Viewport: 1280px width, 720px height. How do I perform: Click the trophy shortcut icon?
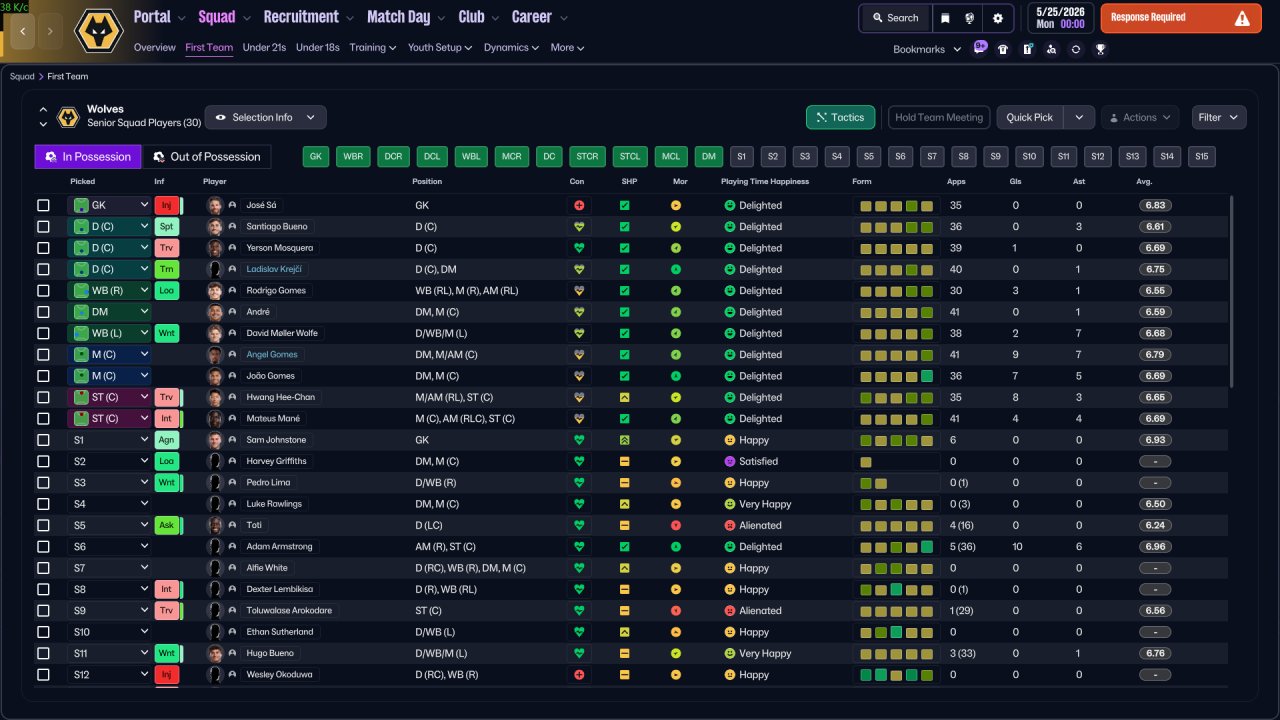pos(1100,49)
